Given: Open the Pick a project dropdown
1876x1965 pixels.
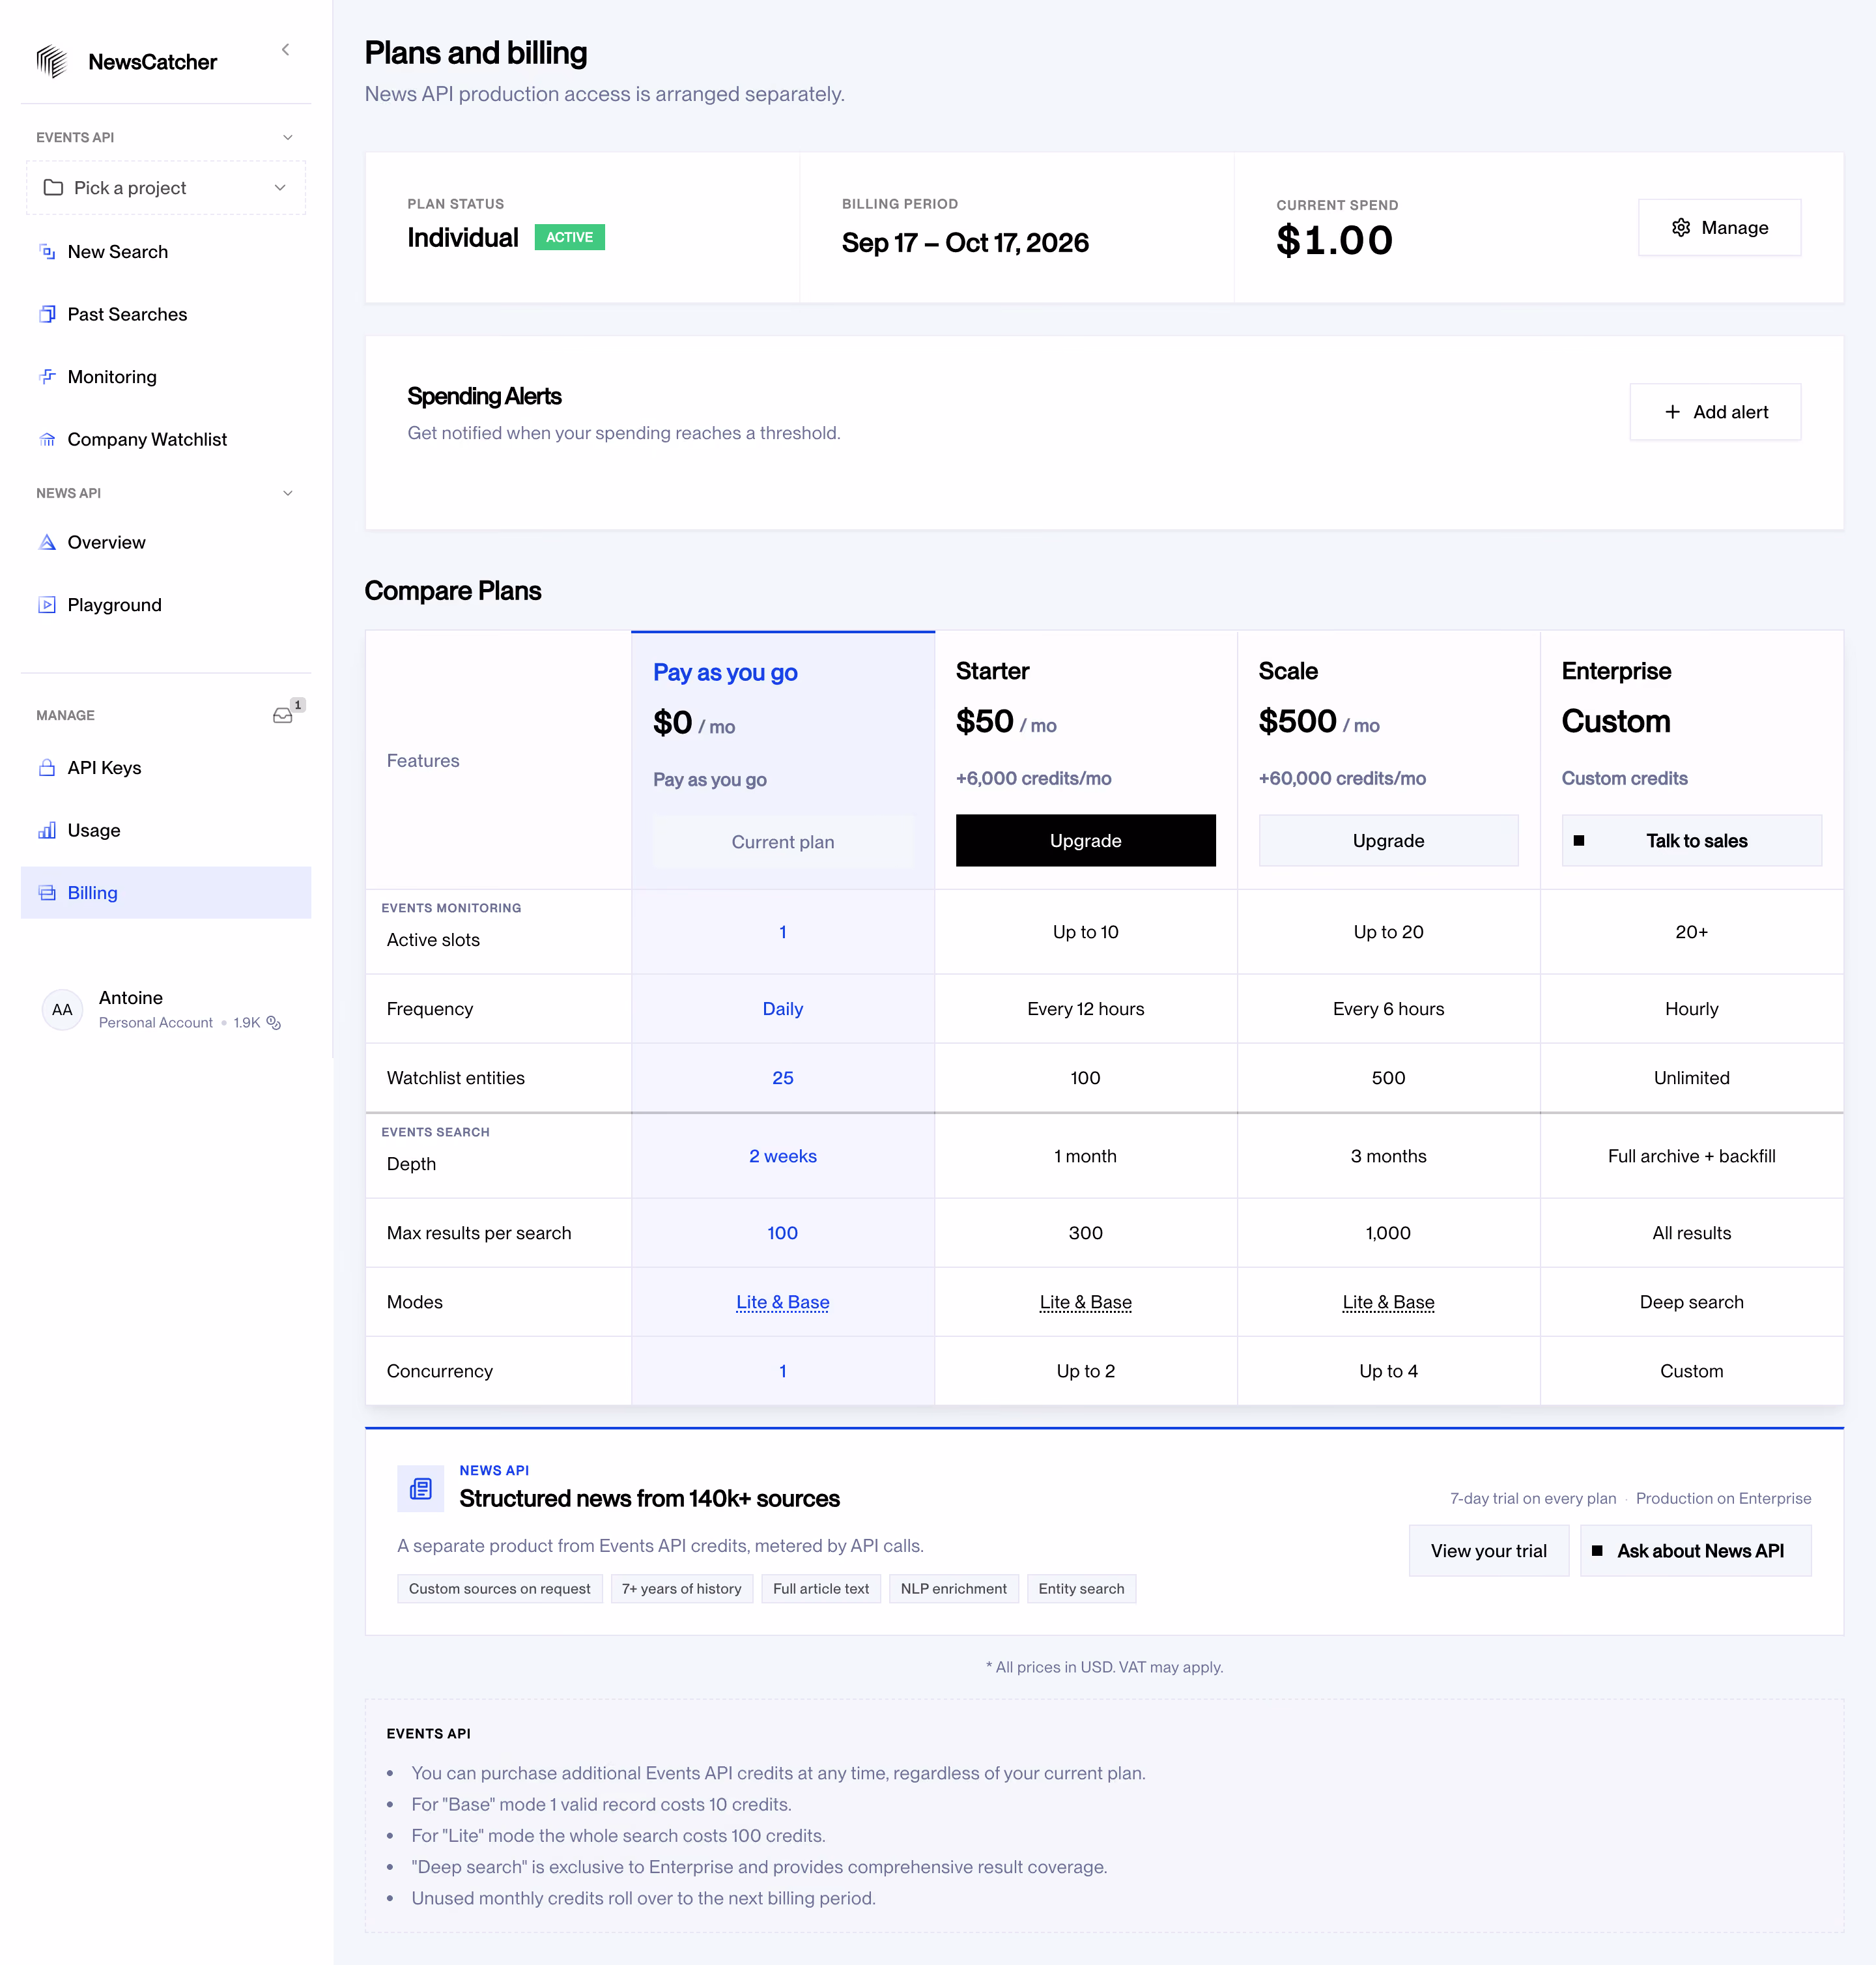Looking at the screenshot, I should 166,188.
